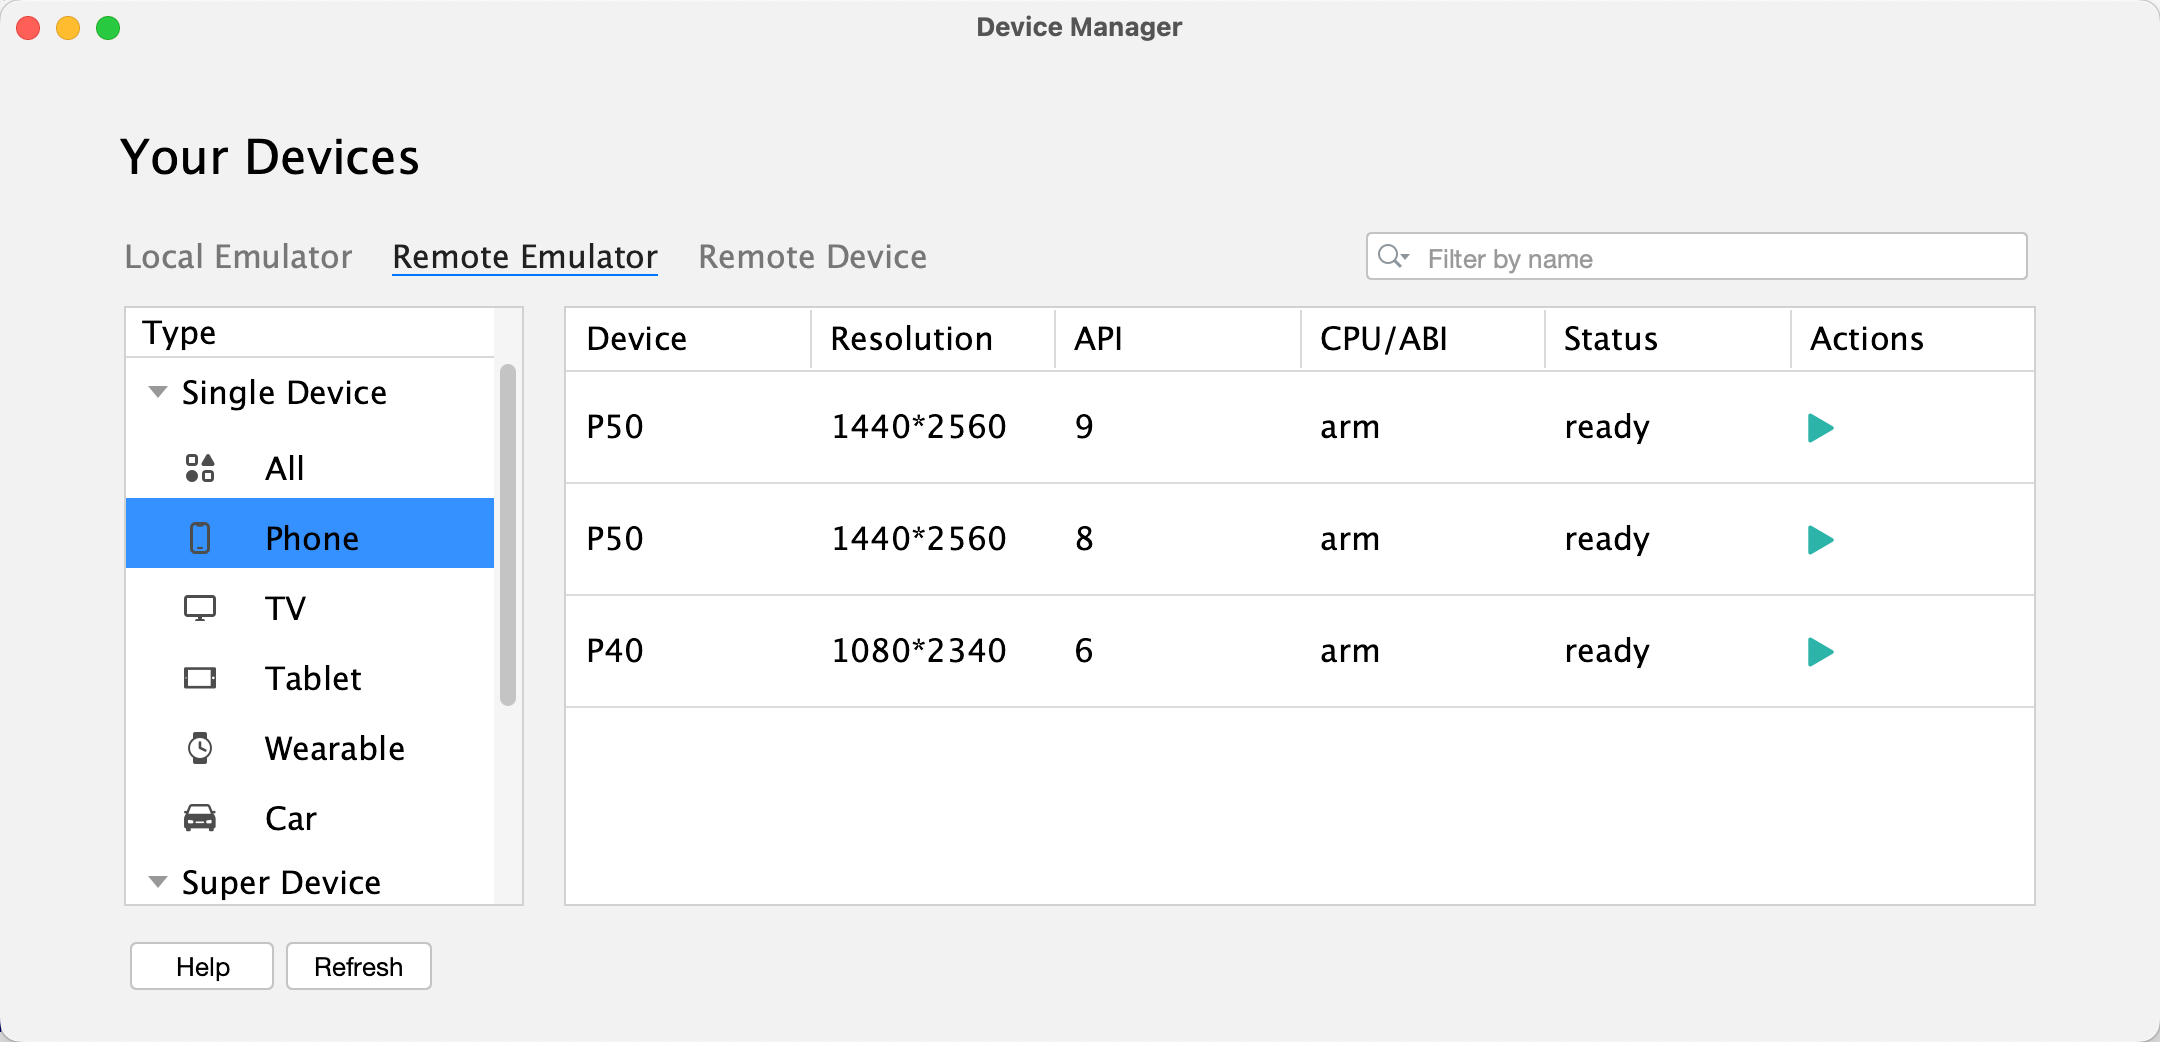Start the P50 API 9 emulator
The height and width of the screenshot is (1042, 2160).
coord(1820,428)
